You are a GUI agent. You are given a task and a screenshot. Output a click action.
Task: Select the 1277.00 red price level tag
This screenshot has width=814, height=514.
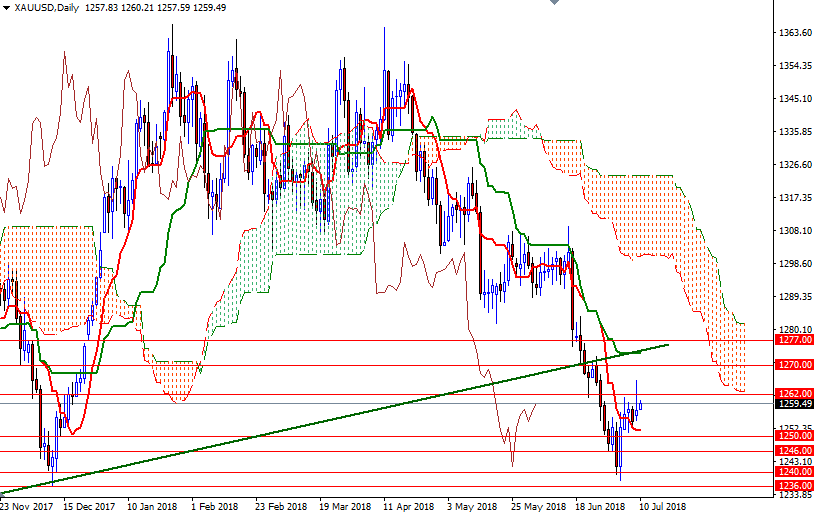(x=793, y=340)
